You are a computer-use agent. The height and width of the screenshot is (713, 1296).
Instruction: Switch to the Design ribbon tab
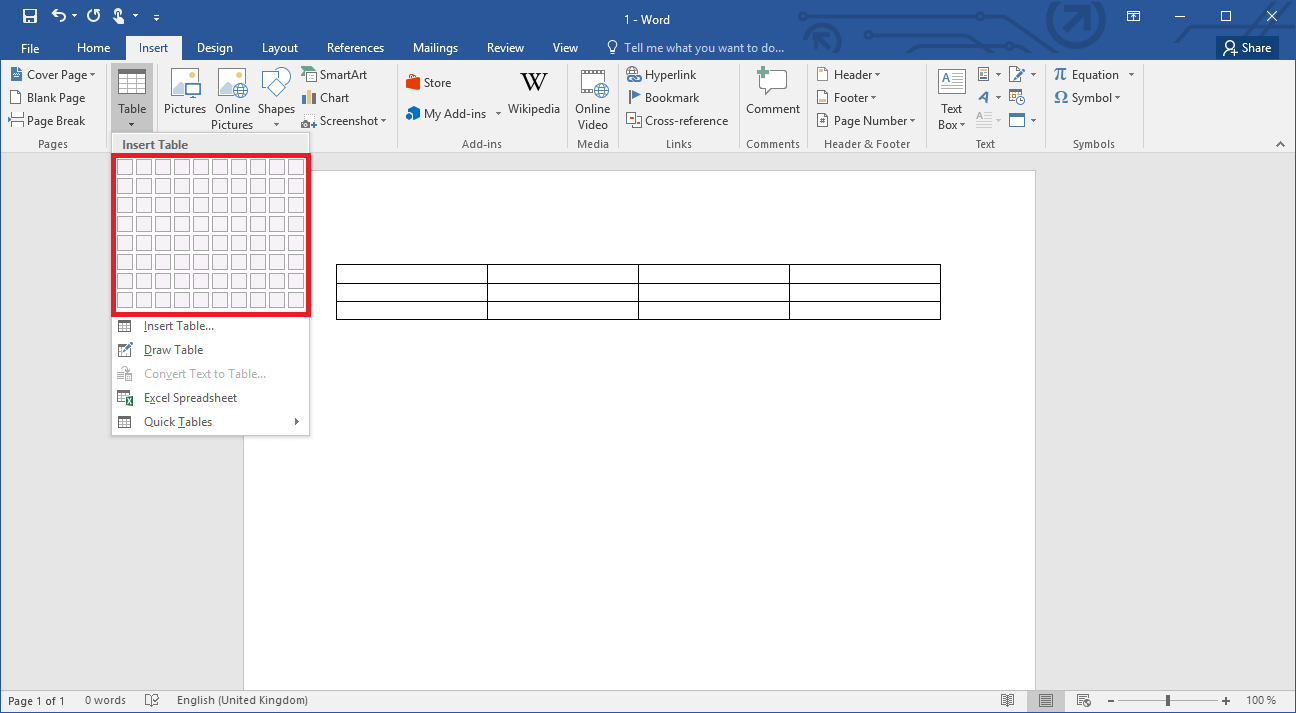(214, 47)
